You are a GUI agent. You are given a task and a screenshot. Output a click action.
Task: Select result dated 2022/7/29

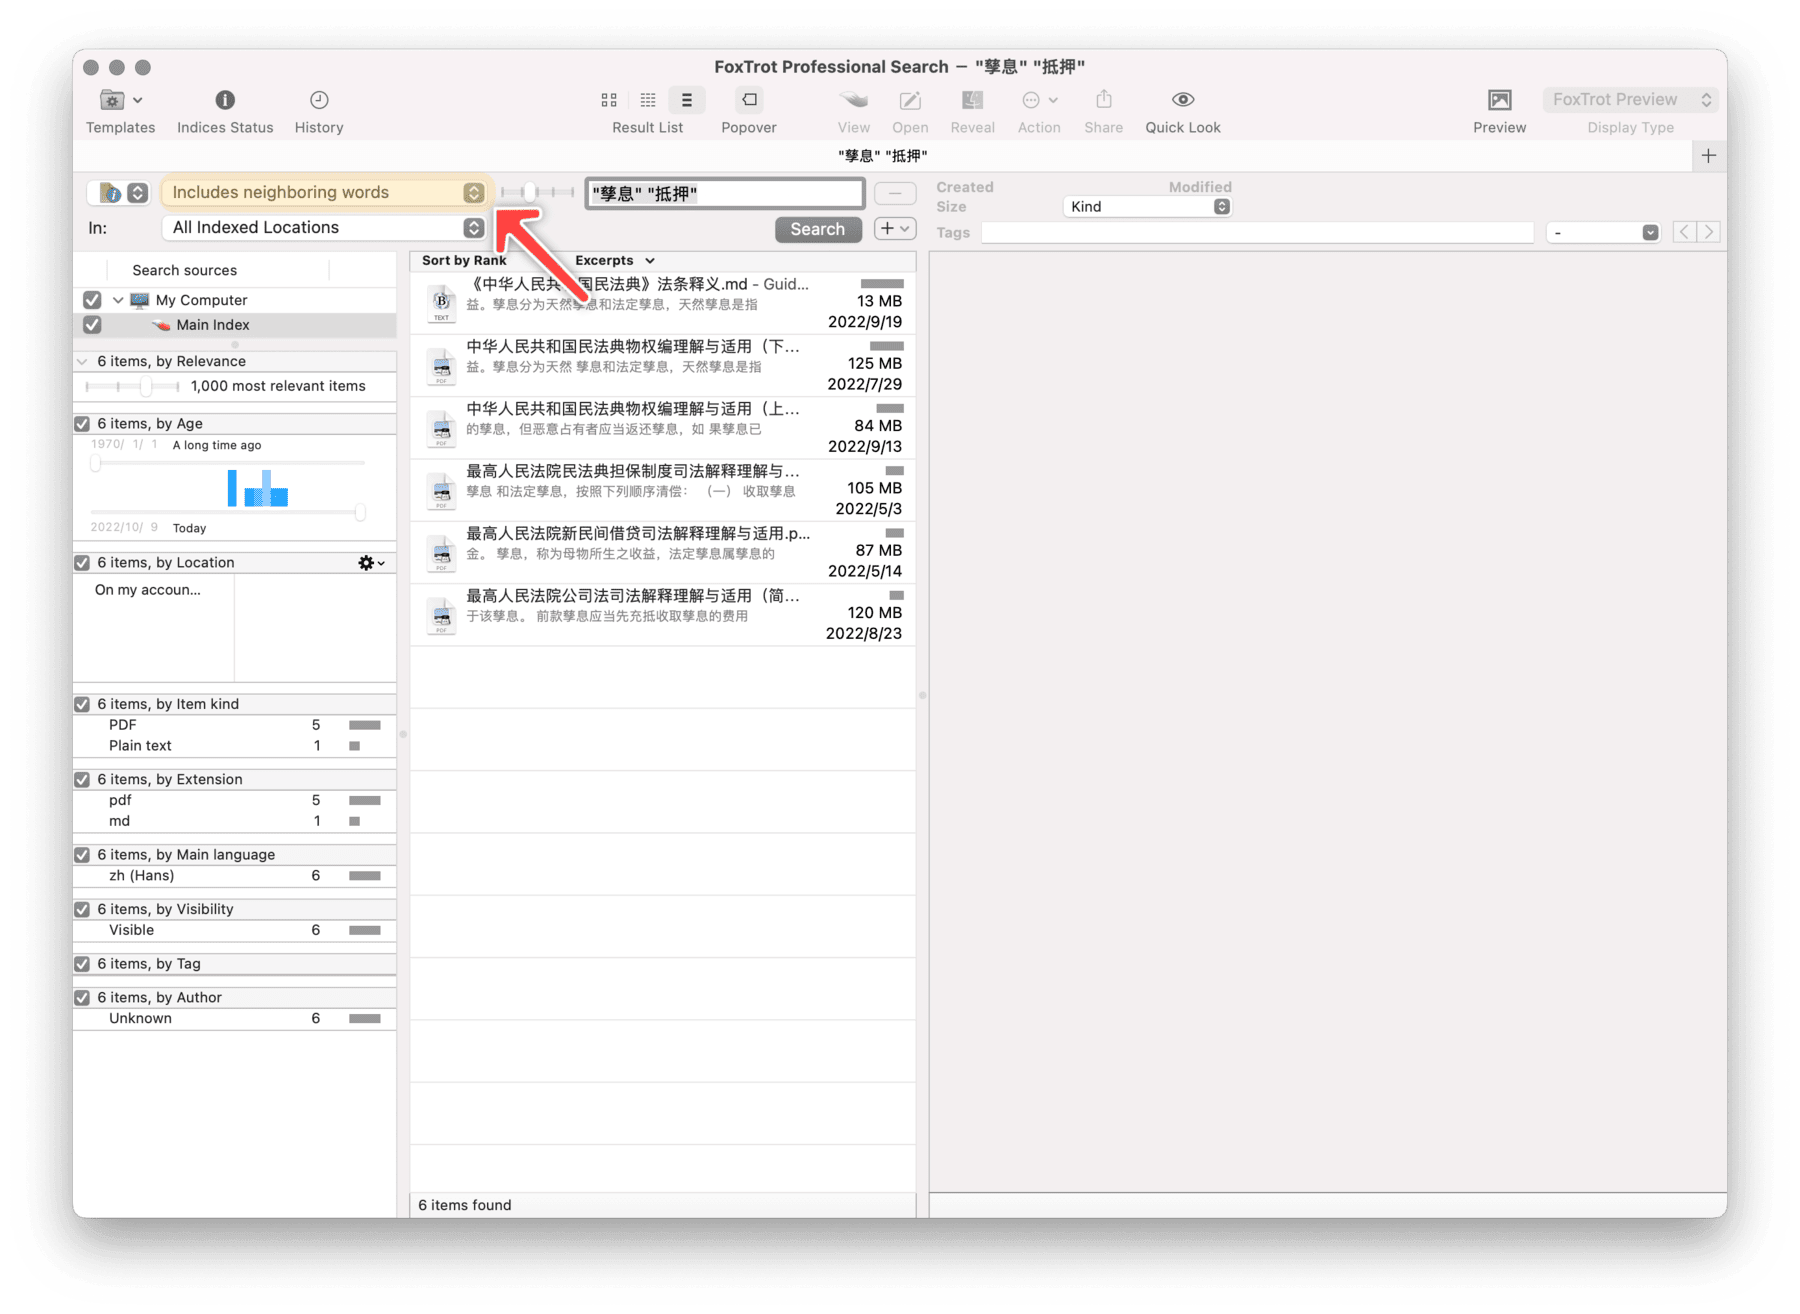pyautogui.click(x=663, y=365)
